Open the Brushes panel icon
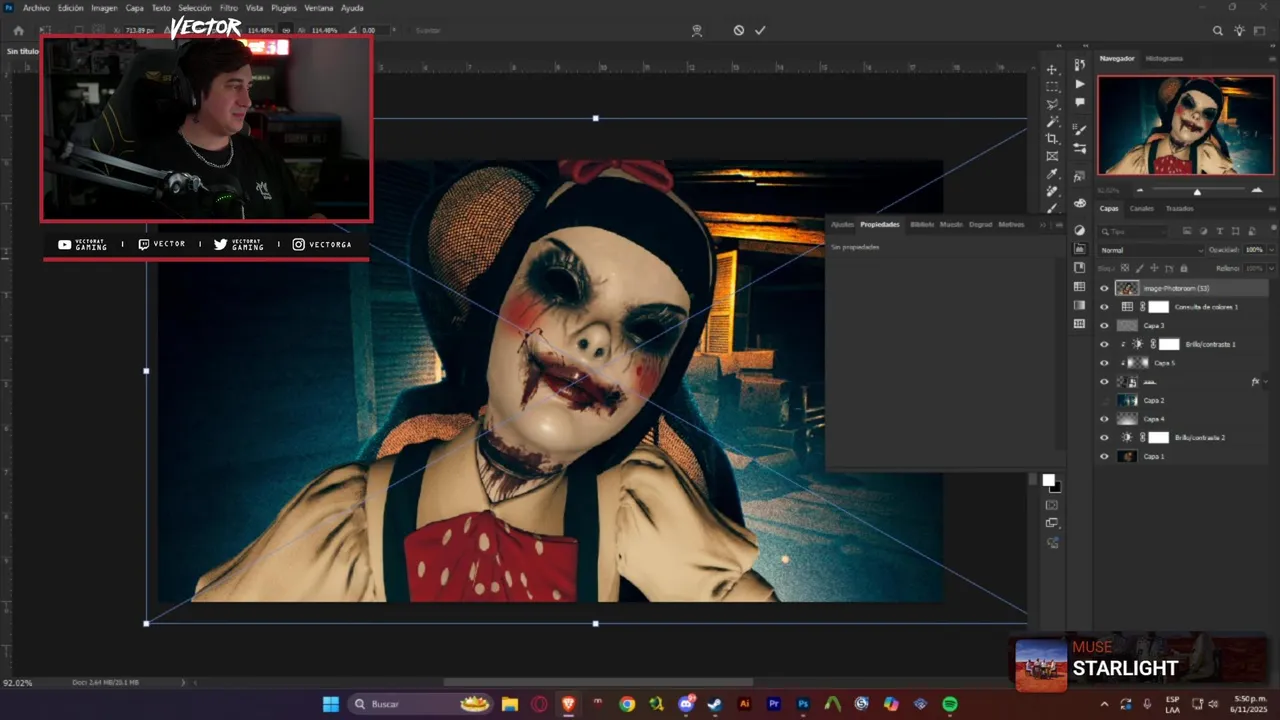Image resolution: width=1280 pixels, height=720 pixels. point(1080,130)
